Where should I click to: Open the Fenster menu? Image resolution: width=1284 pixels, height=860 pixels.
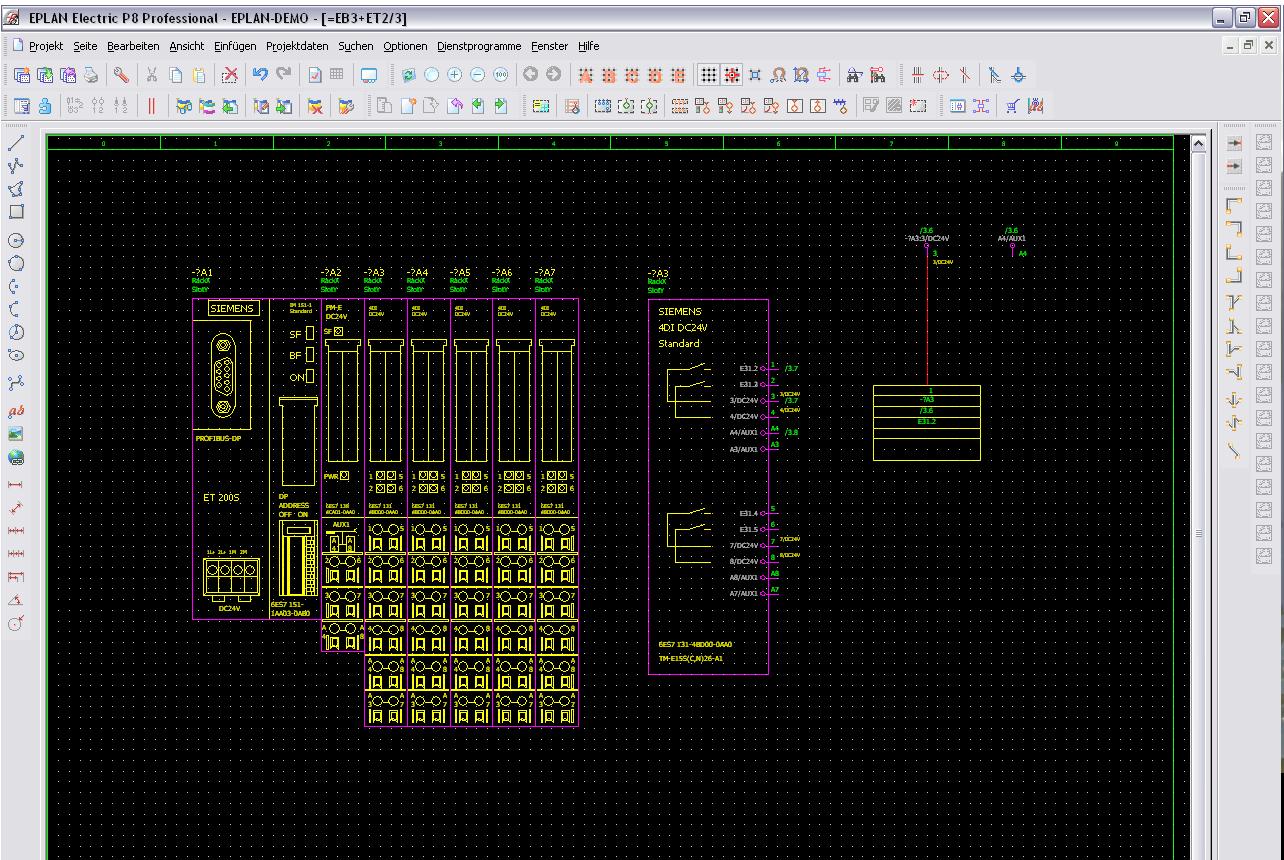pyautogui.click(x=550, y=46)
